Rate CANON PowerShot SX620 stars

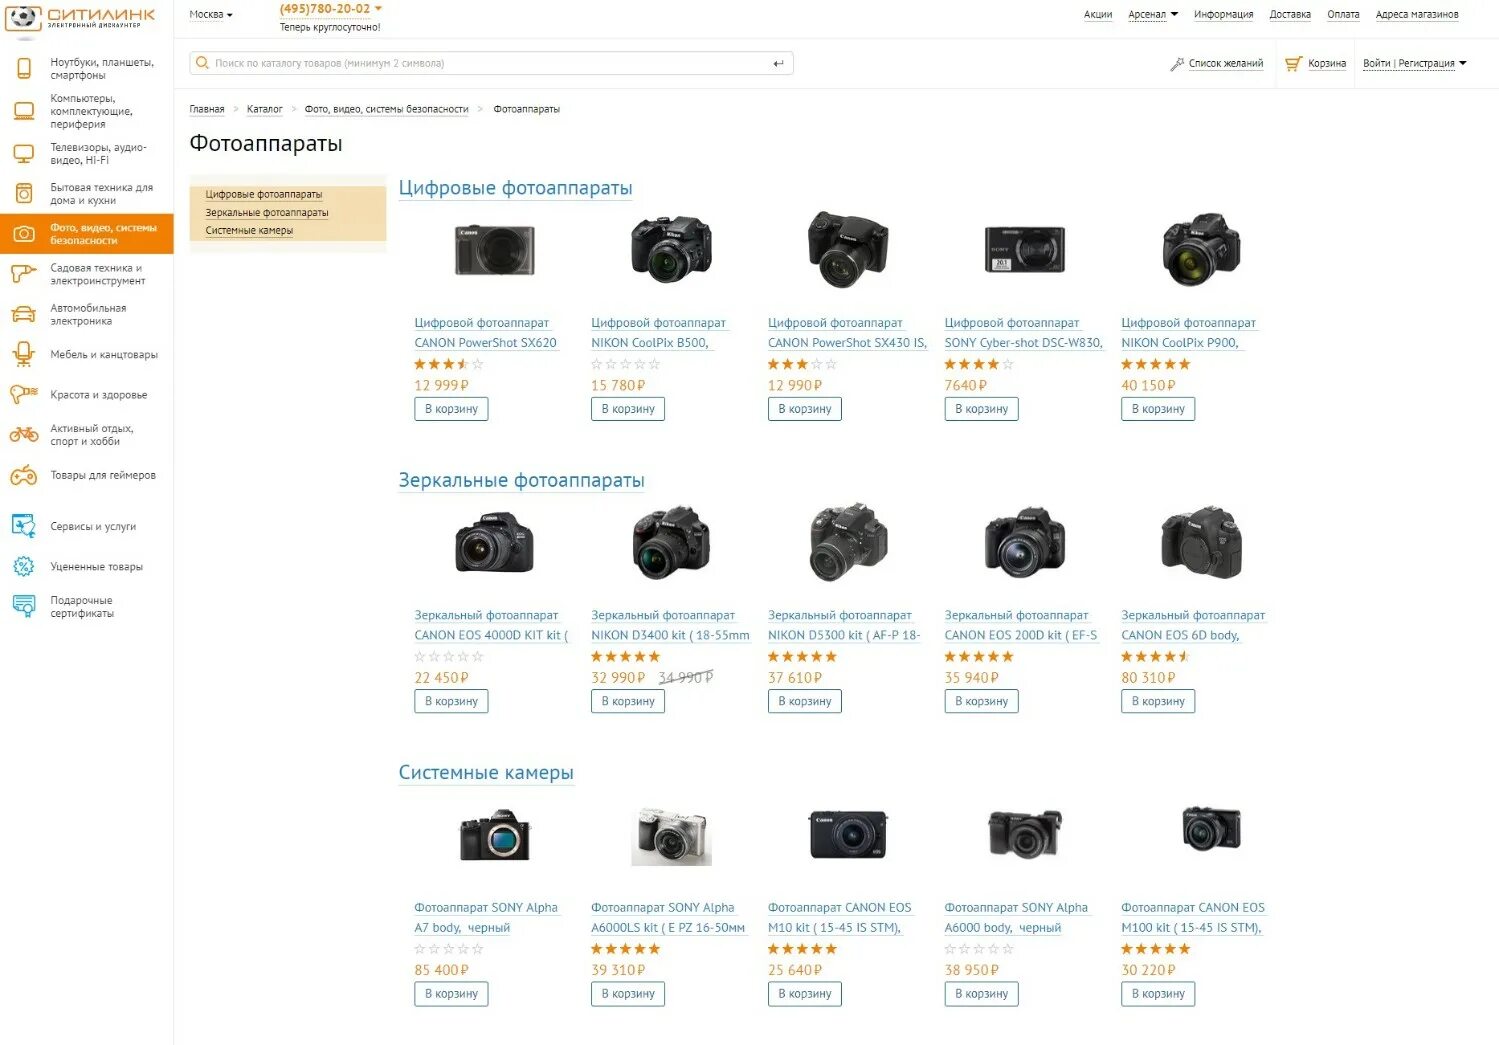449,365
